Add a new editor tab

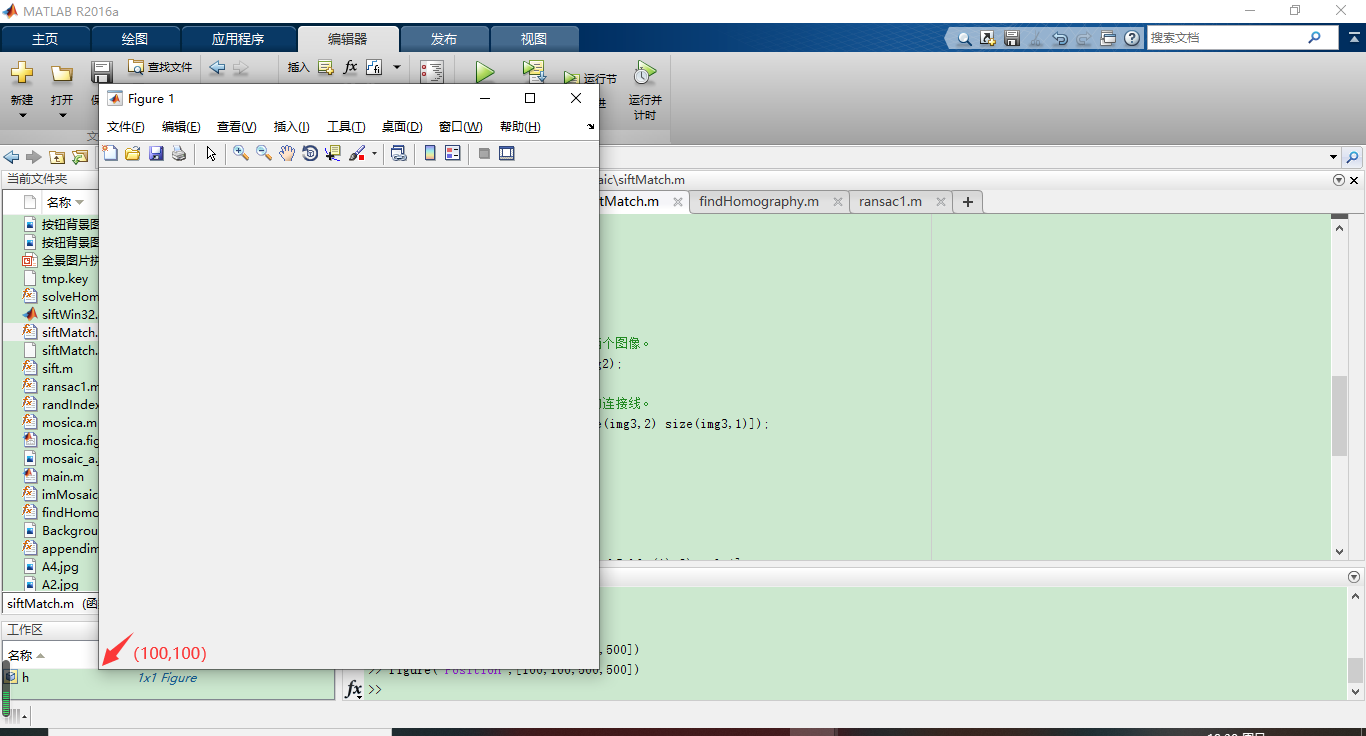coord(967,202)
